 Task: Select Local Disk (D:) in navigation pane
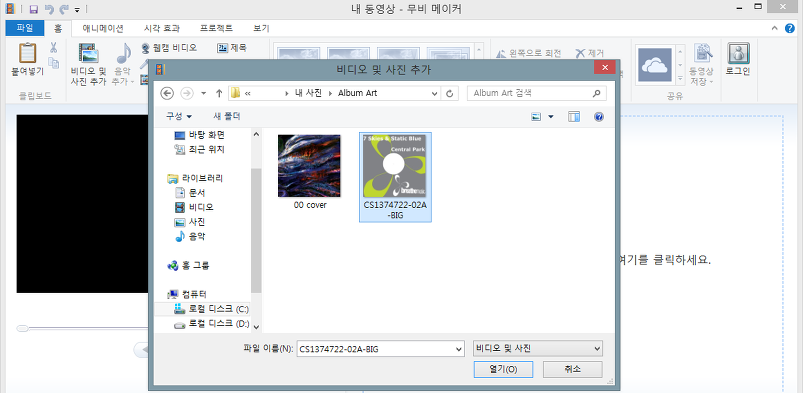(211, 324)
